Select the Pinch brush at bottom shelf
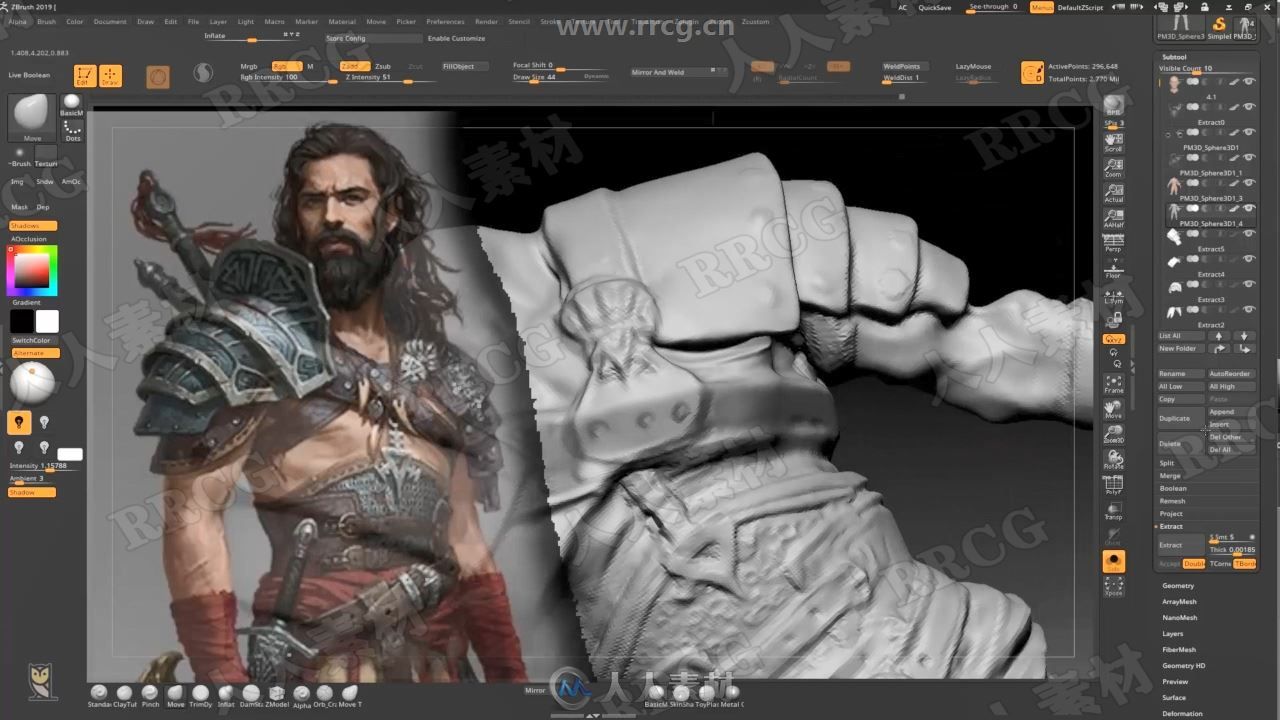This screenshot has height=720, width=1280. [150, 696]
